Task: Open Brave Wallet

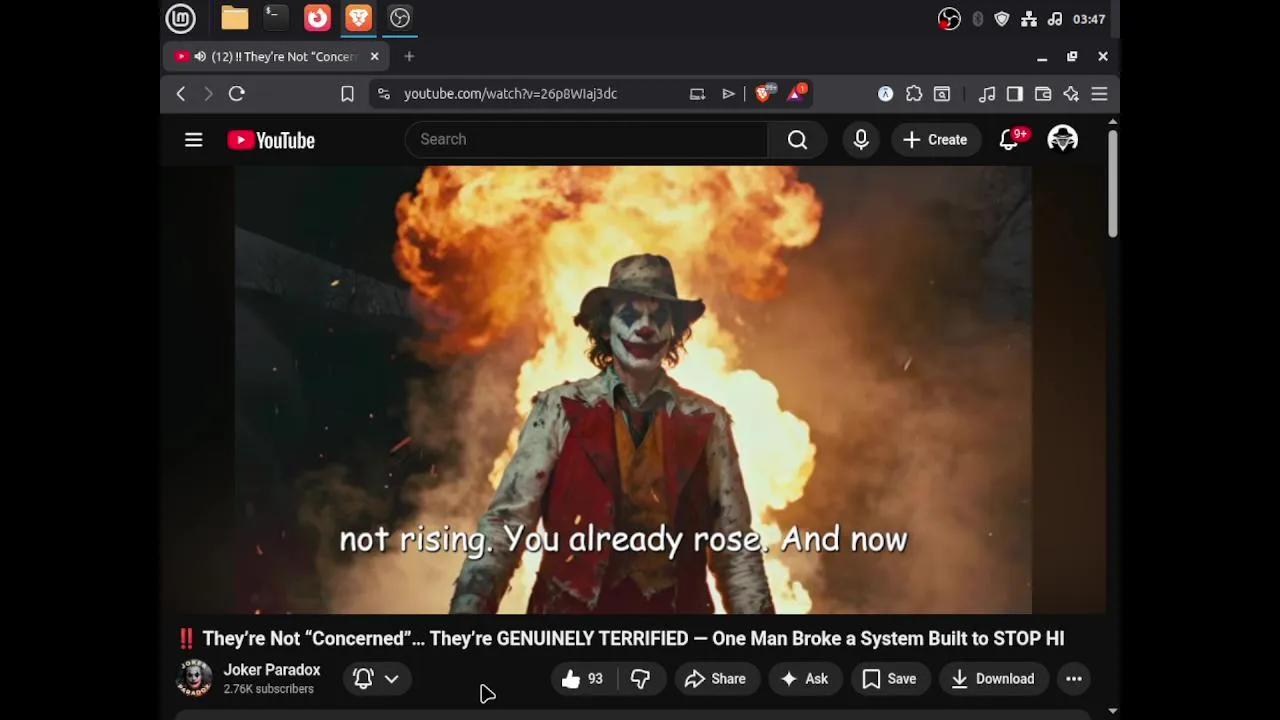Action: pos(1043,94)
